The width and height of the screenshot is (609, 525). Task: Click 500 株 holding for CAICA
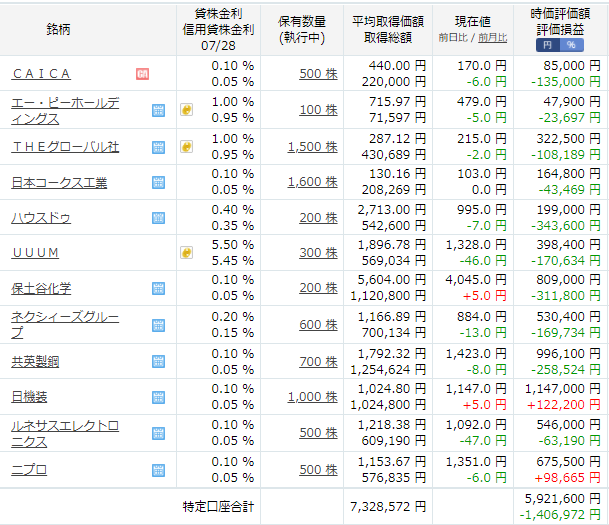point(318,74)
